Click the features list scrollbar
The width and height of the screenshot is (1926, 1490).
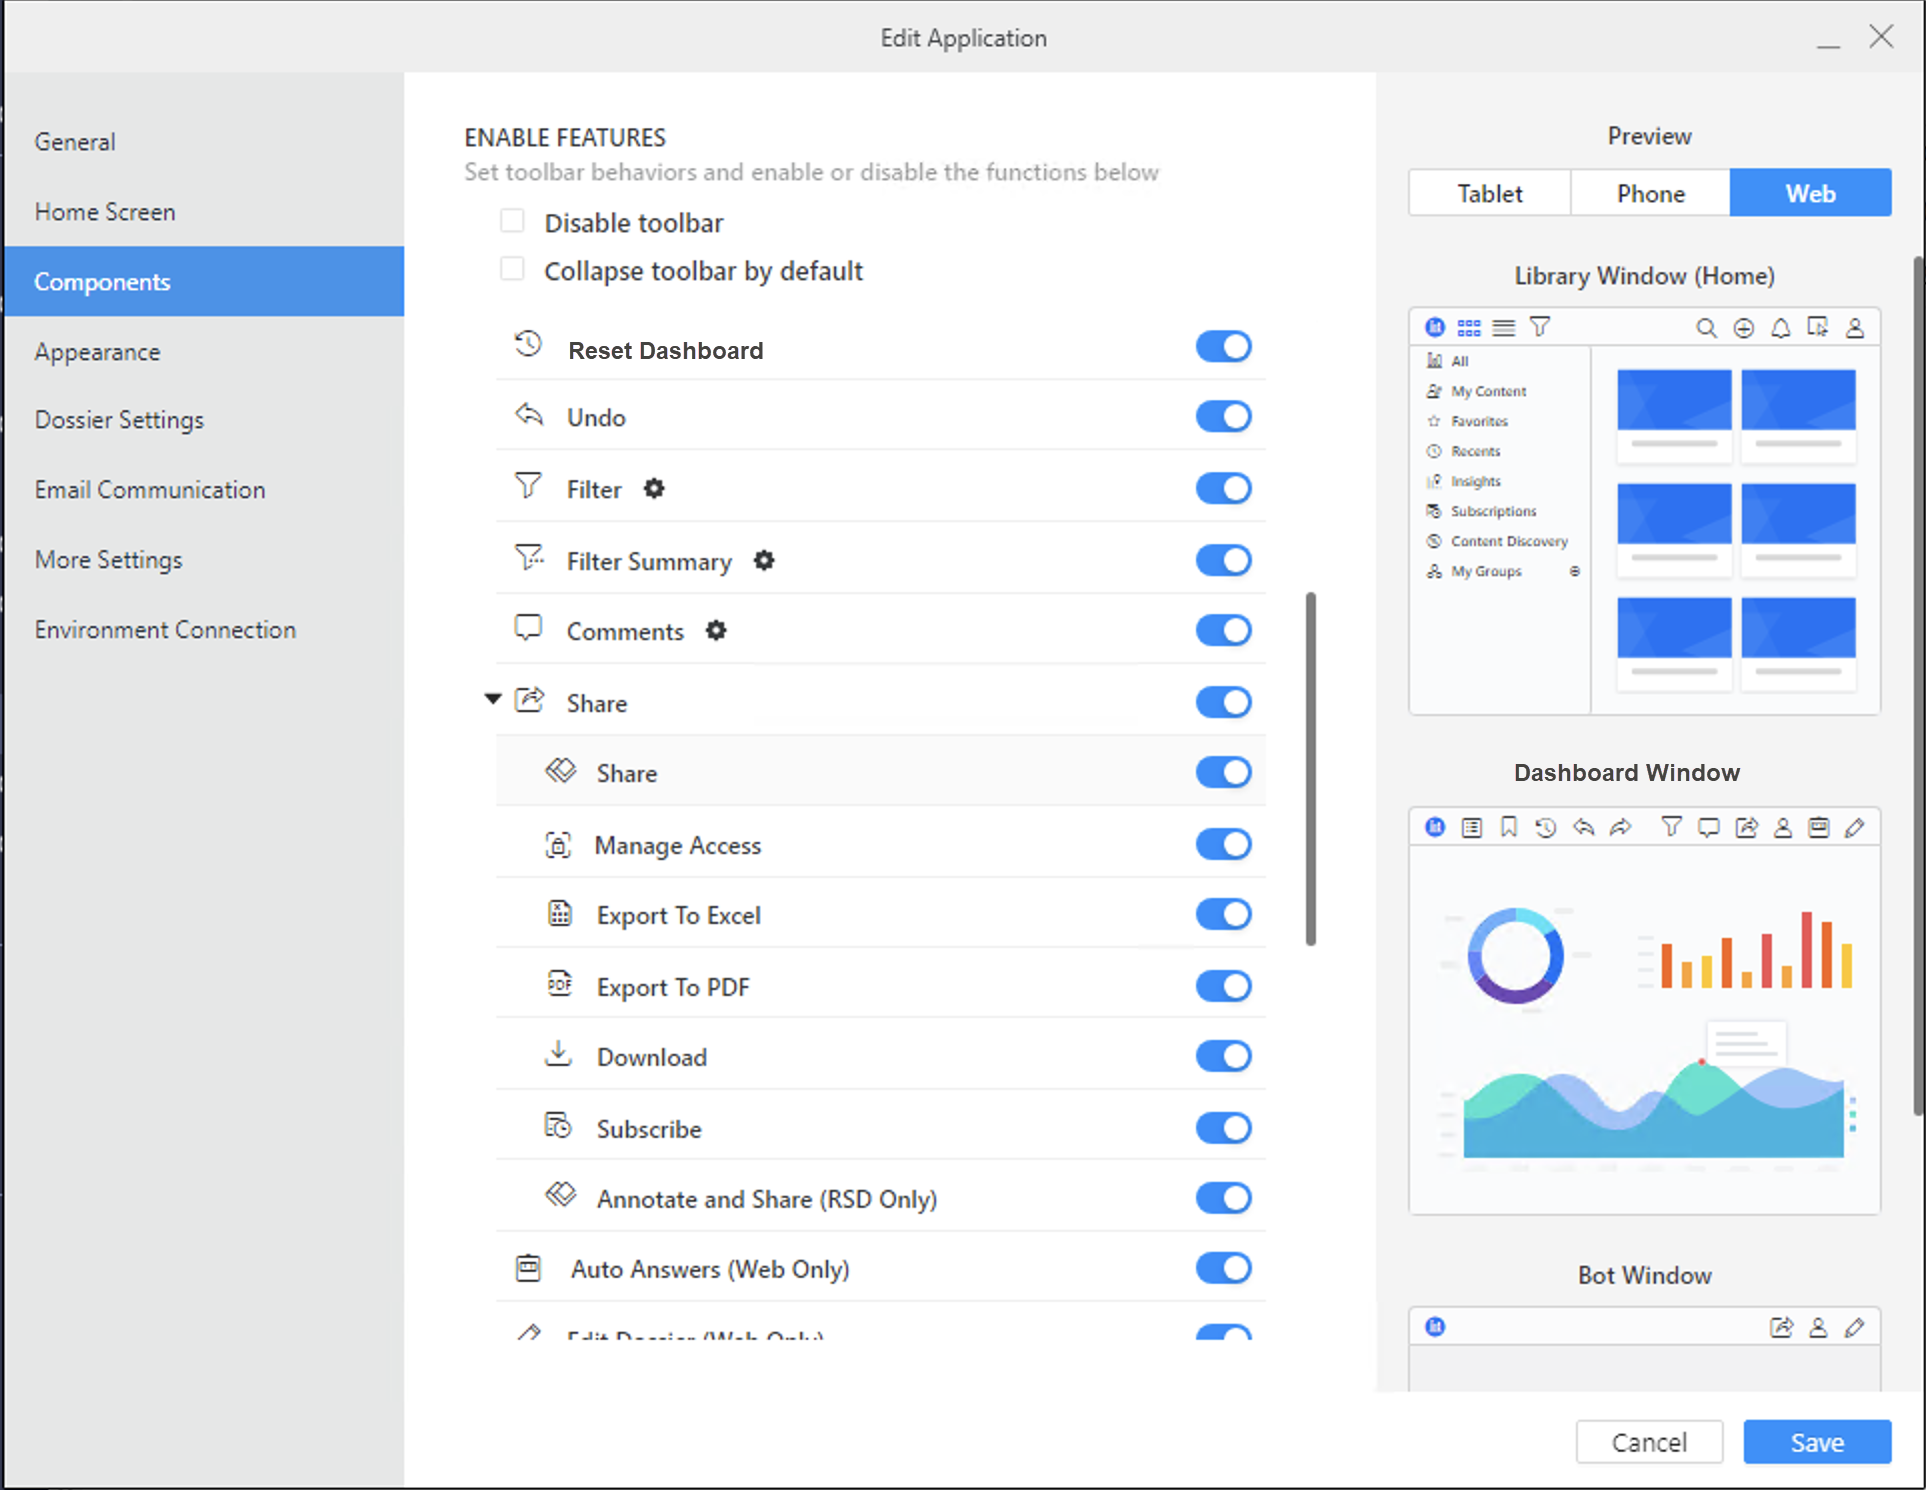point(1310,768)
